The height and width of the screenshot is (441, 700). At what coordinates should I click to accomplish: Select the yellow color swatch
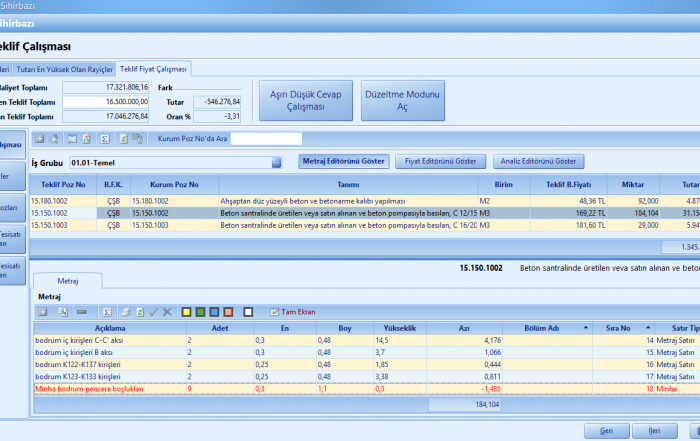click(186, 312)
